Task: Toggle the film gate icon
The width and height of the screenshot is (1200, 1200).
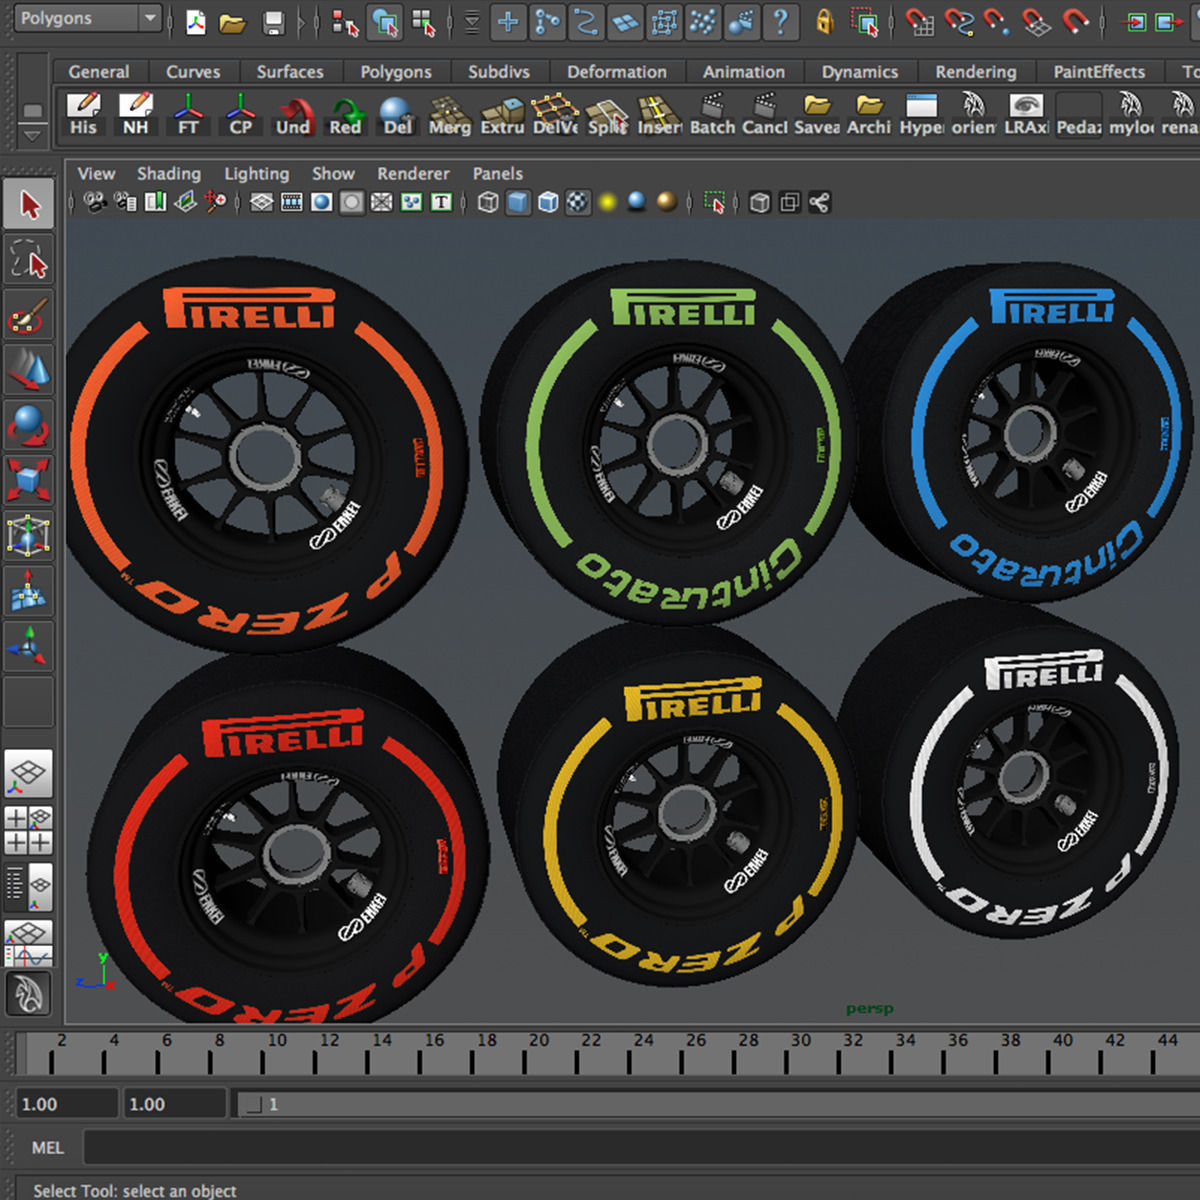Action: click(291, 203)
